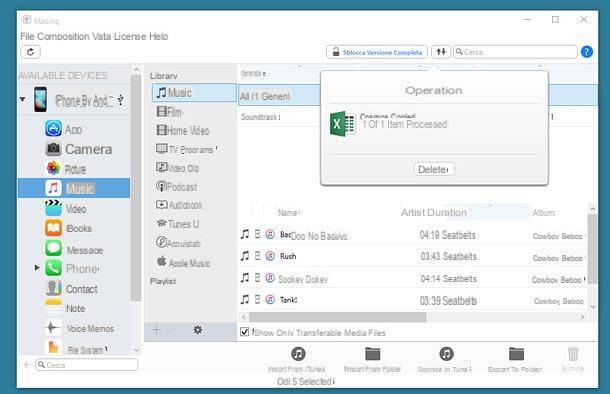Select the Music item in the device sidebar
Screen dimensions: 610x394
[74, 188]
